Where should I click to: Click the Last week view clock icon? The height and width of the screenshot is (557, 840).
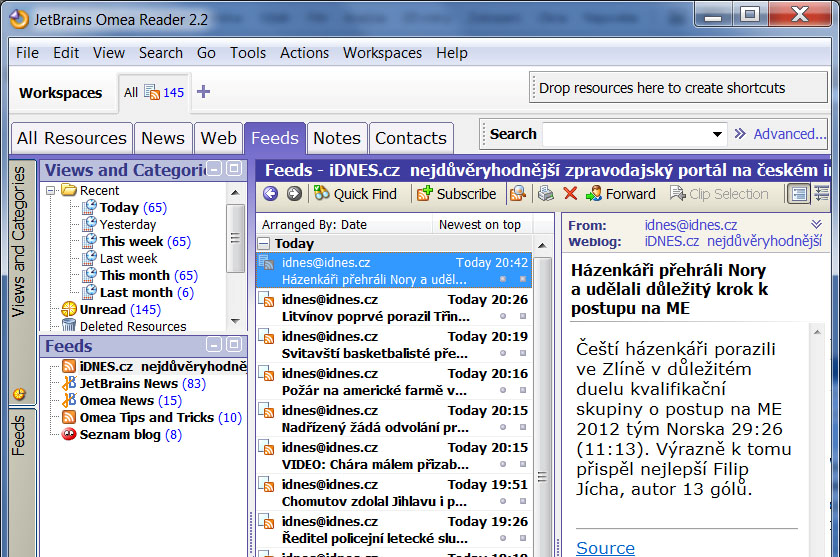click(89, 258)
